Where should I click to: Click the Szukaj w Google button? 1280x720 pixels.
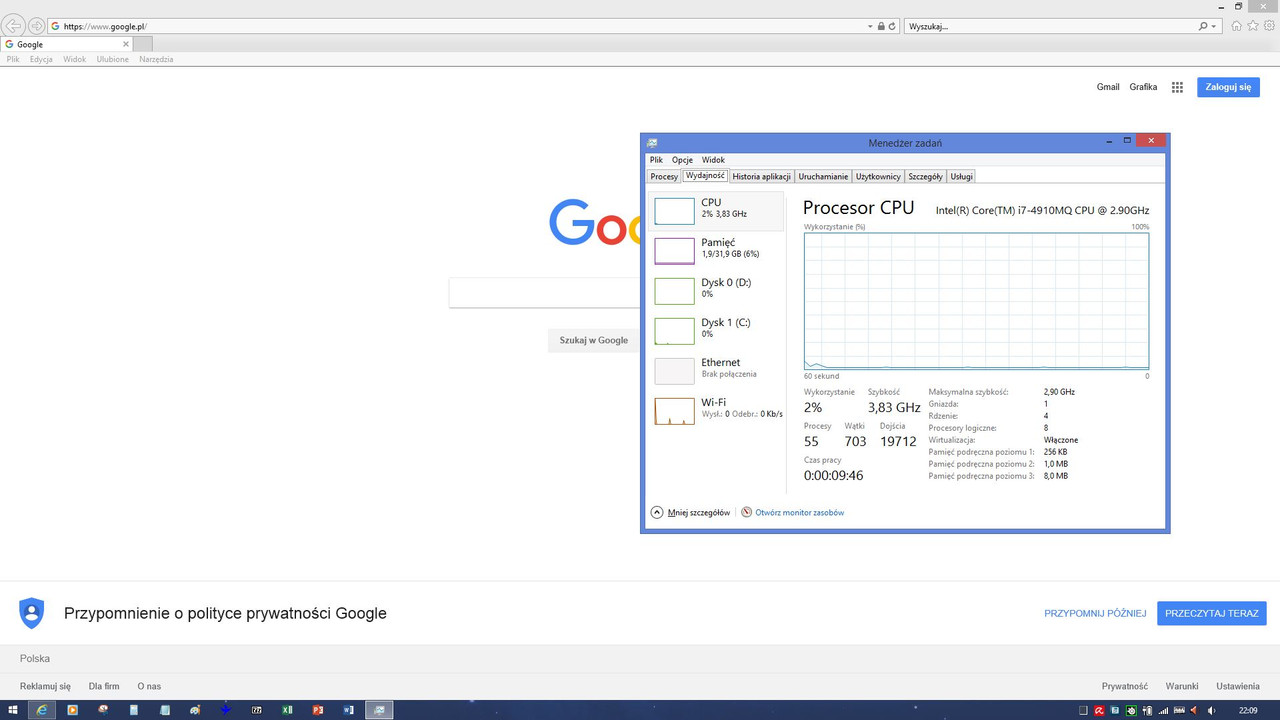point(594,340)
